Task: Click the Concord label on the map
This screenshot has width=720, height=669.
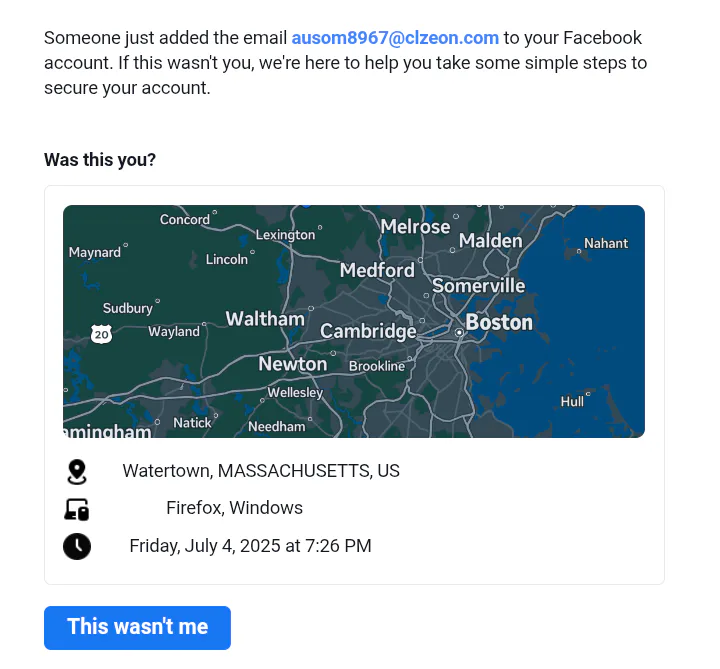Action: point(185,219)
